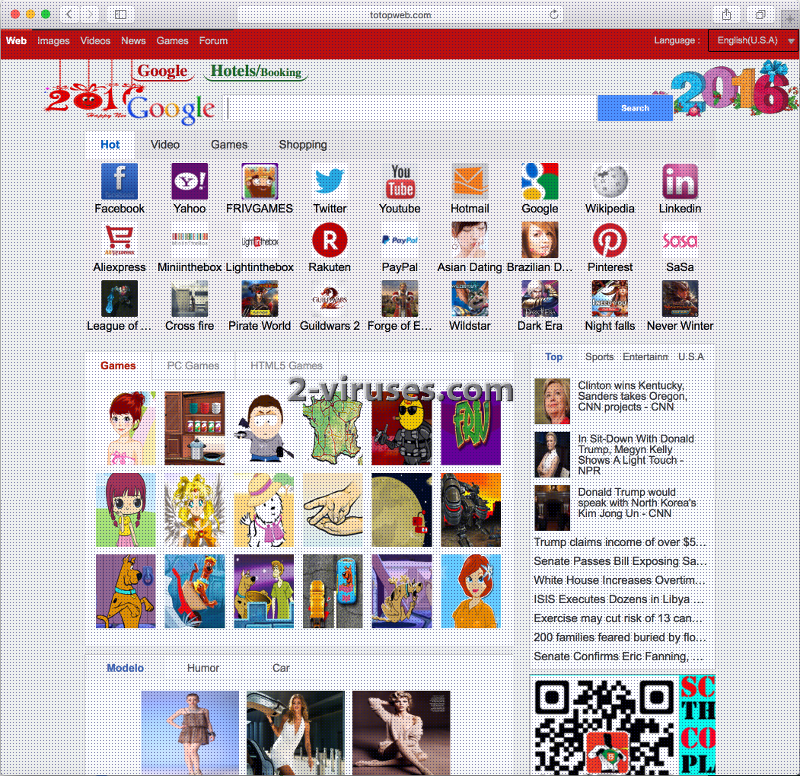Switch to the Entertainm news tab
The width and height of the screenshot is (800, 776).
coord(645,357)
